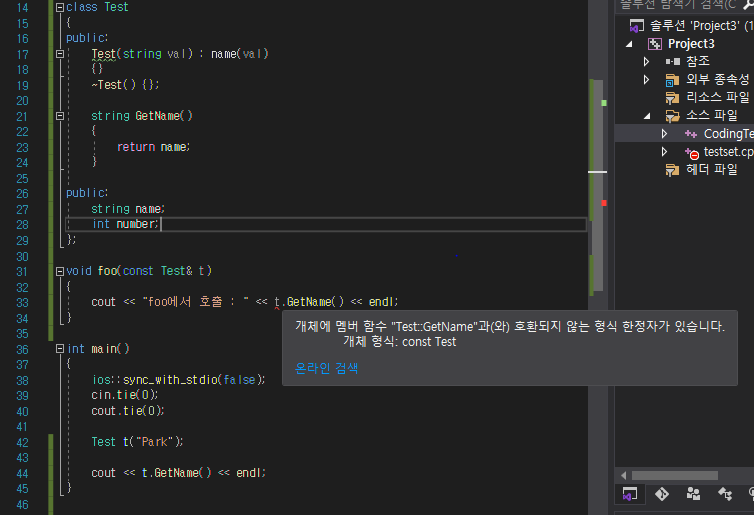Viewport: 754px width, 515px height.
Task: Collapse the class Test code block
Action: click(x=60, y=7)
